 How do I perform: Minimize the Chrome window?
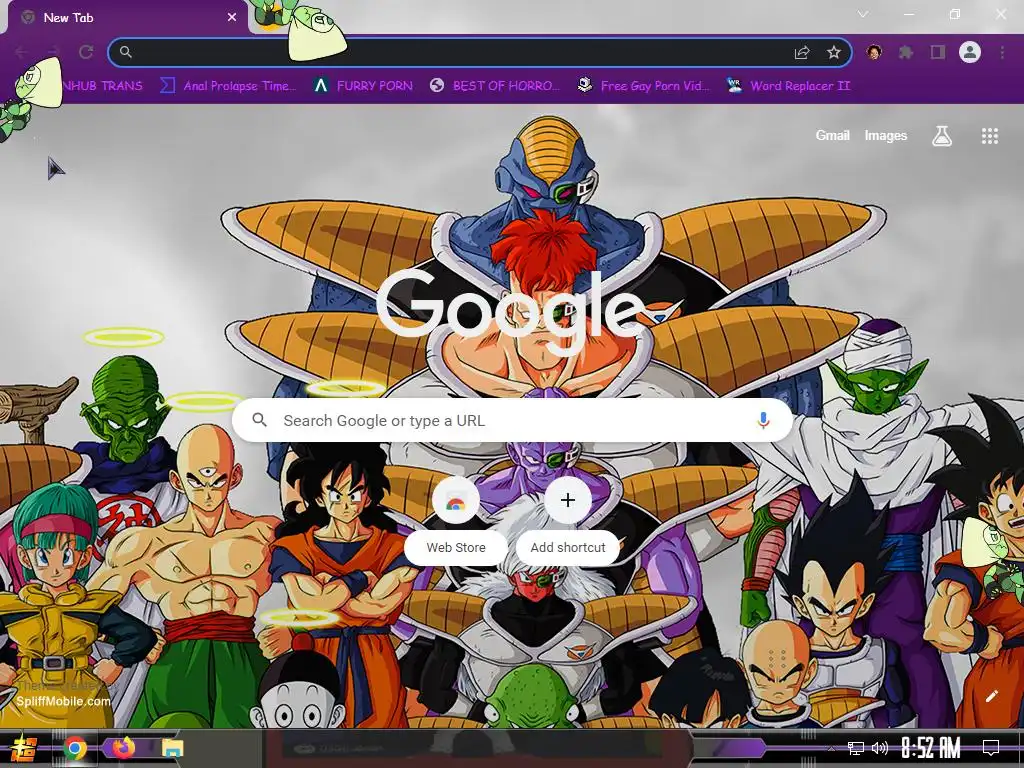click(909, 14)
